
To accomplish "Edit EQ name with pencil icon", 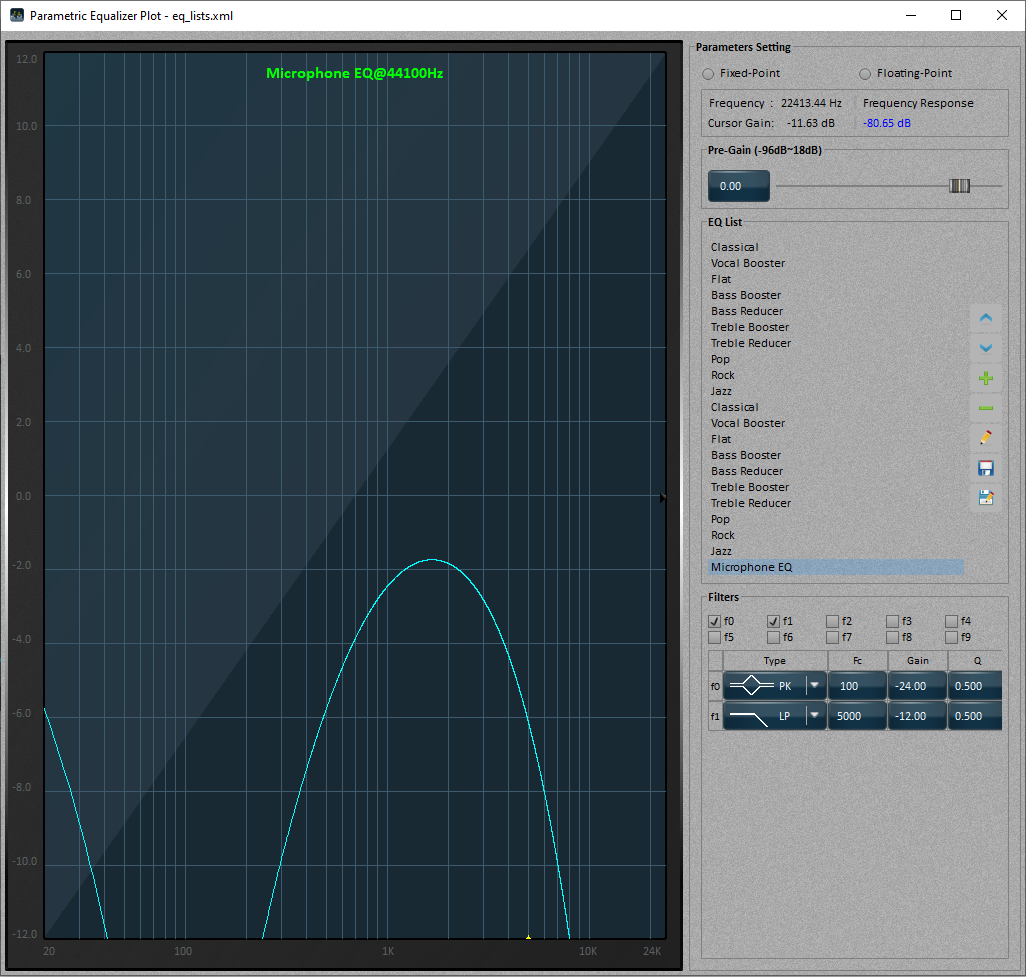I will click(985, 438).
